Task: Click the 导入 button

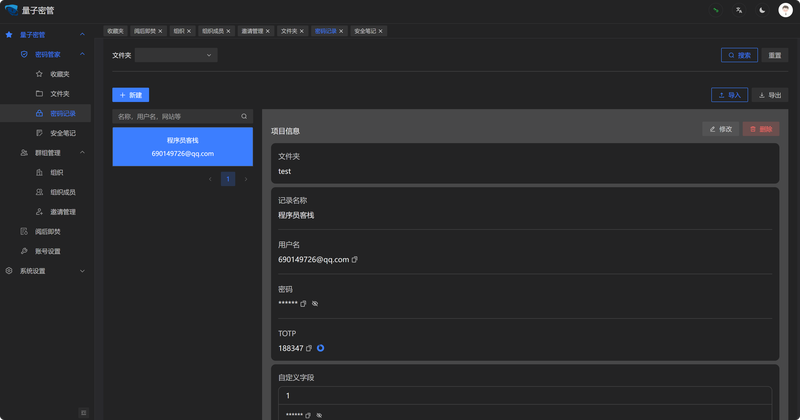Action: point(730,95)
